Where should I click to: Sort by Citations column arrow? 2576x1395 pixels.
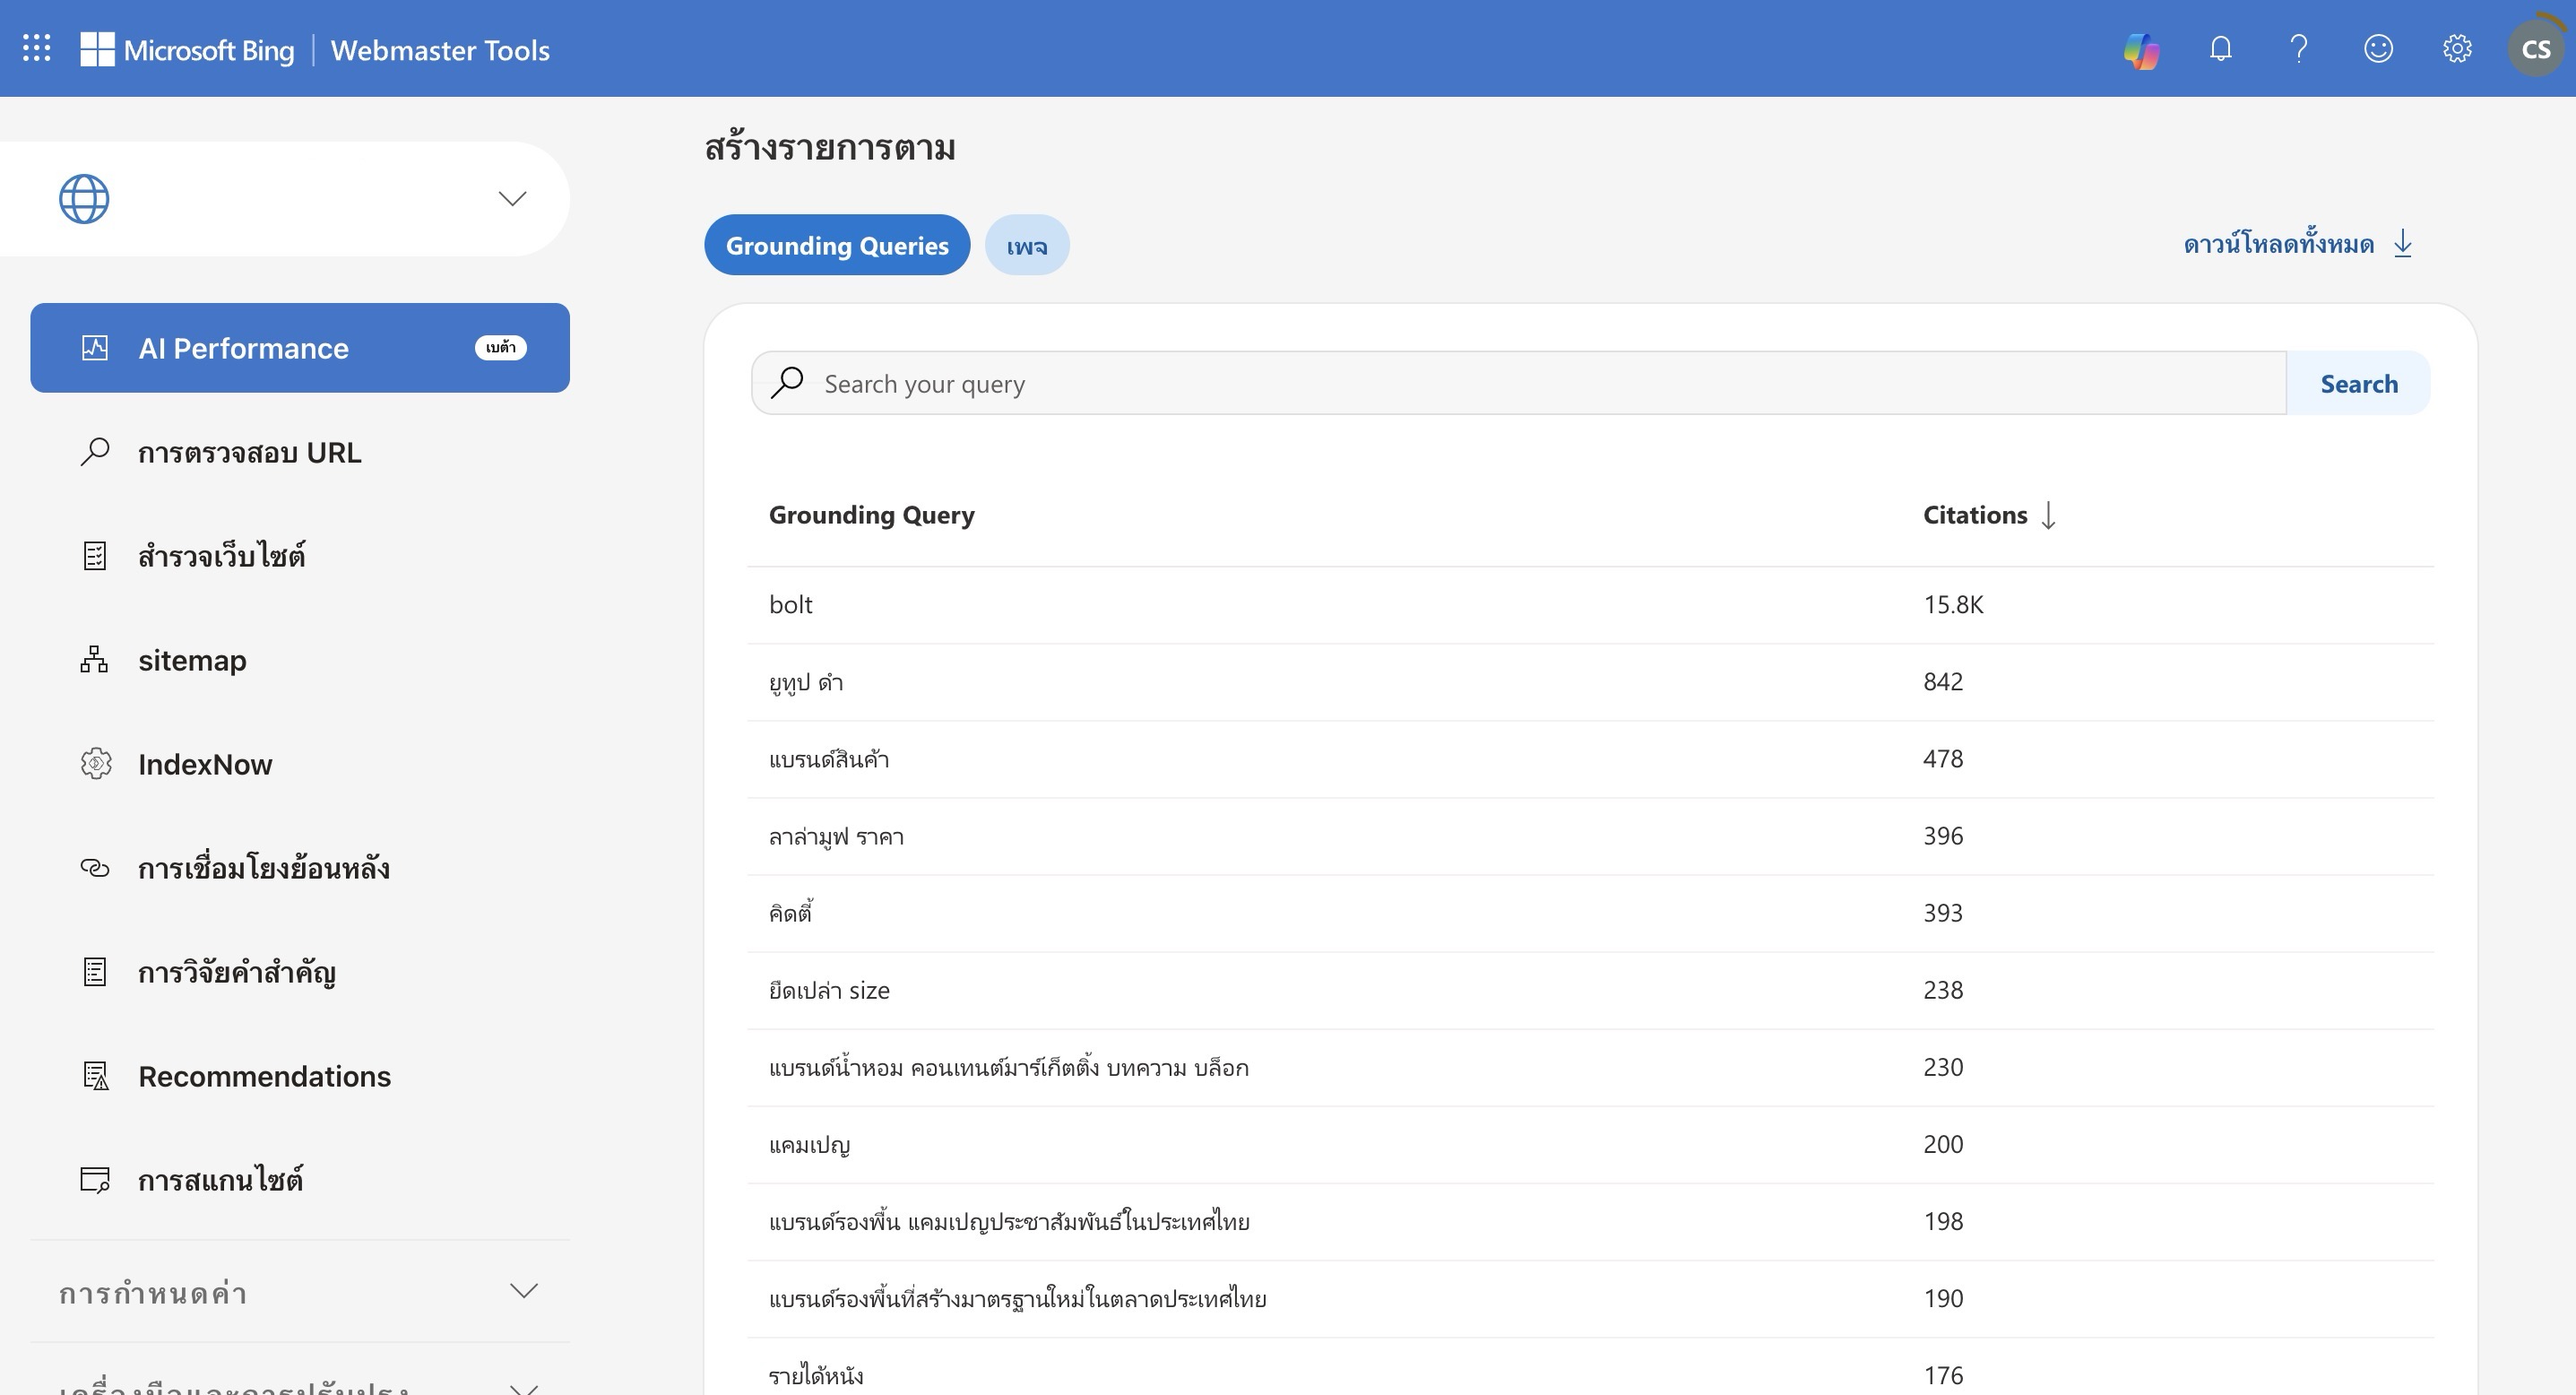(x=2048, y=515)
